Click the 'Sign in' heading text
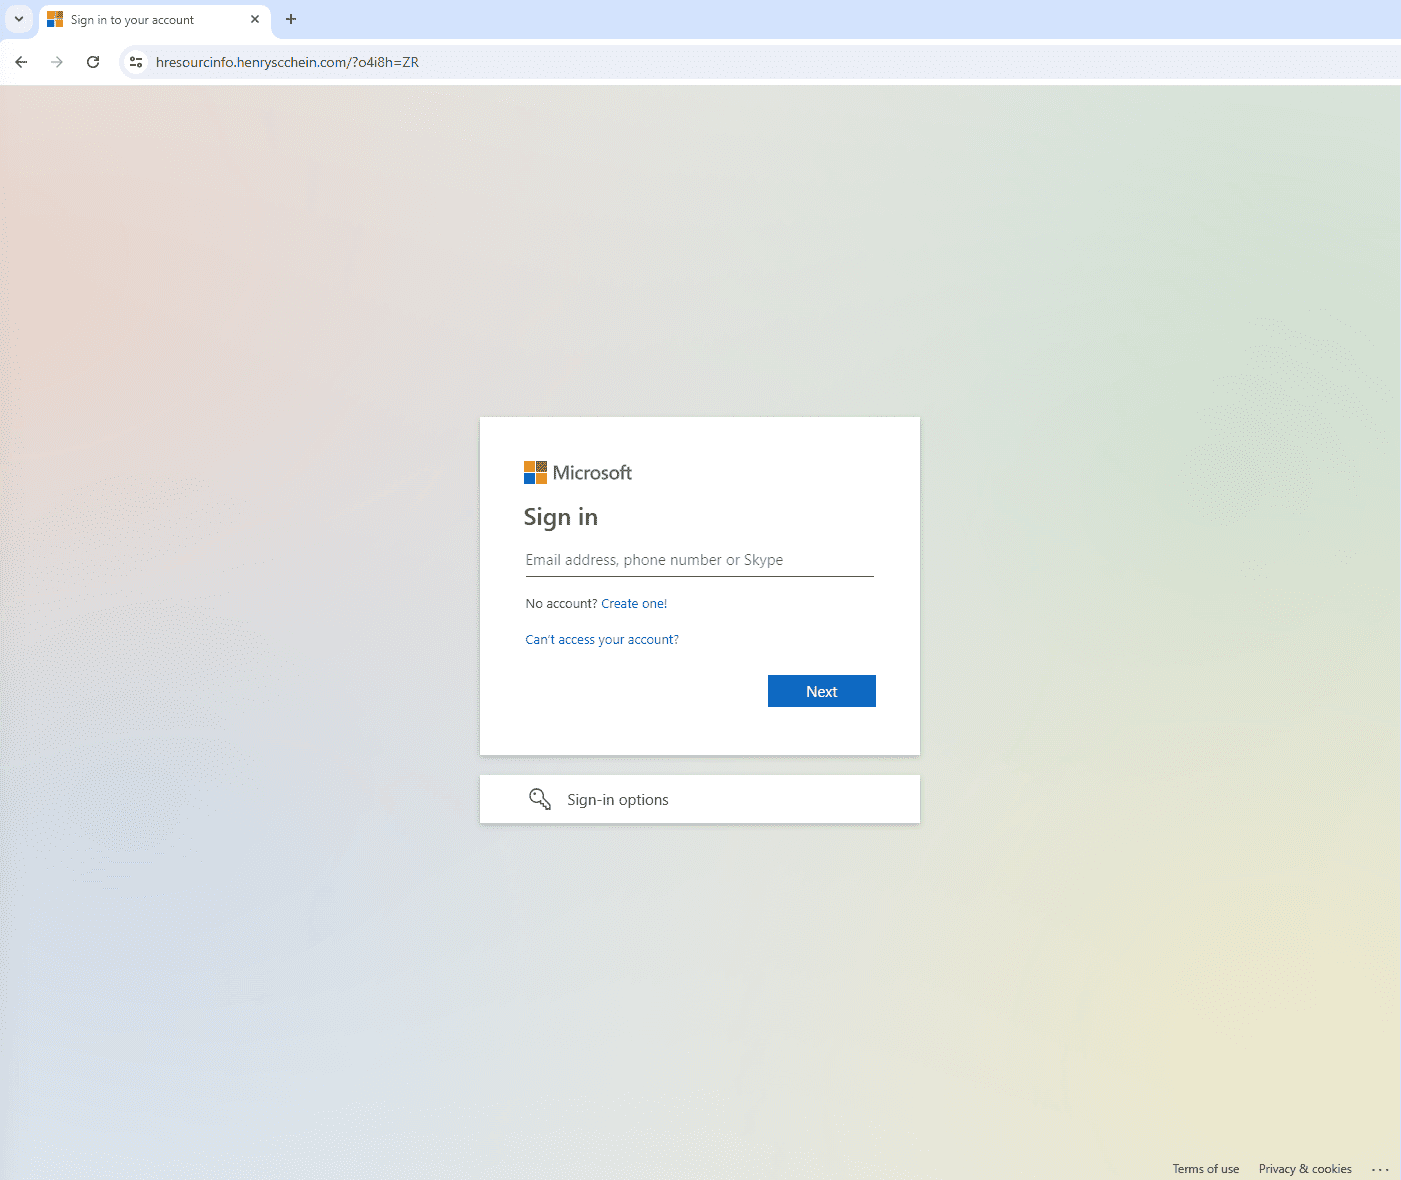Image resolution: width=1401 pixels, height=1180 pixels. click(561, 517)
